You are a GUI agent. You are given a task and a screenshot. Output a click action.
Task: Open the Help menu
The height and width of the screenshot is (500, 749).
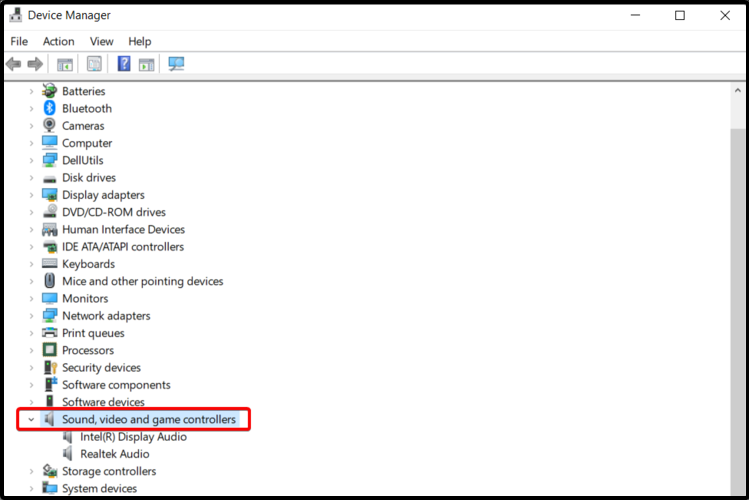coord(139,42)
